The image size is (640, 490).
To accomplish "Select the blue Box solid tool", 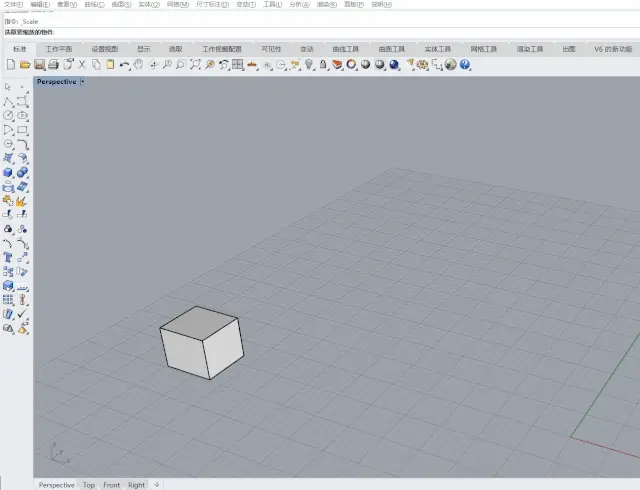I will coord(8,172).
